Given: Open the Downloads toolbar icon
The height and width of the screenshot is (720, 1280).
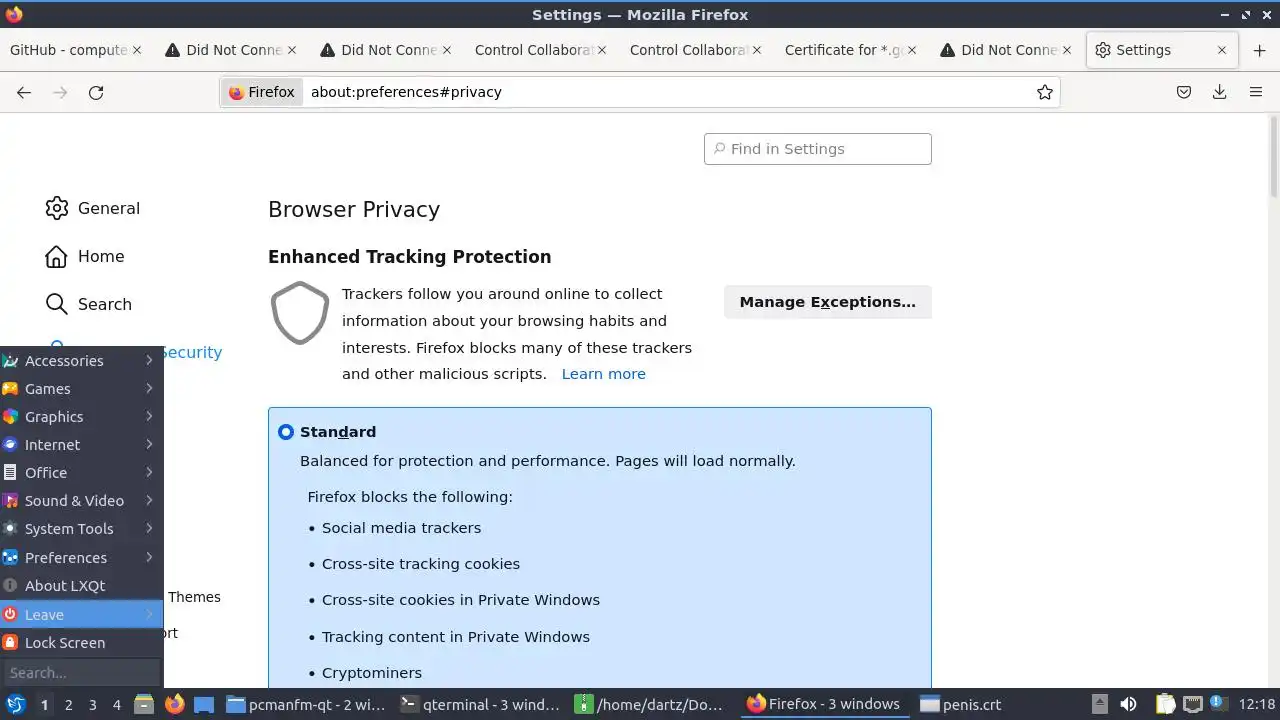Looking at the screenshot, I should coord(1219,92).
